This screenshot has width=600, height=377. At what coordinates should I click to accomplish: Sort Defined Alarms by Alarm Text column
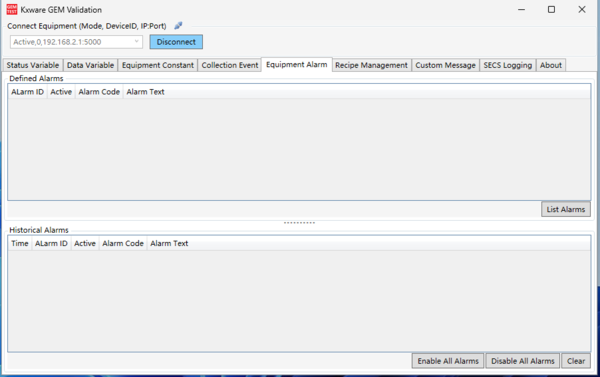(145, 92)
